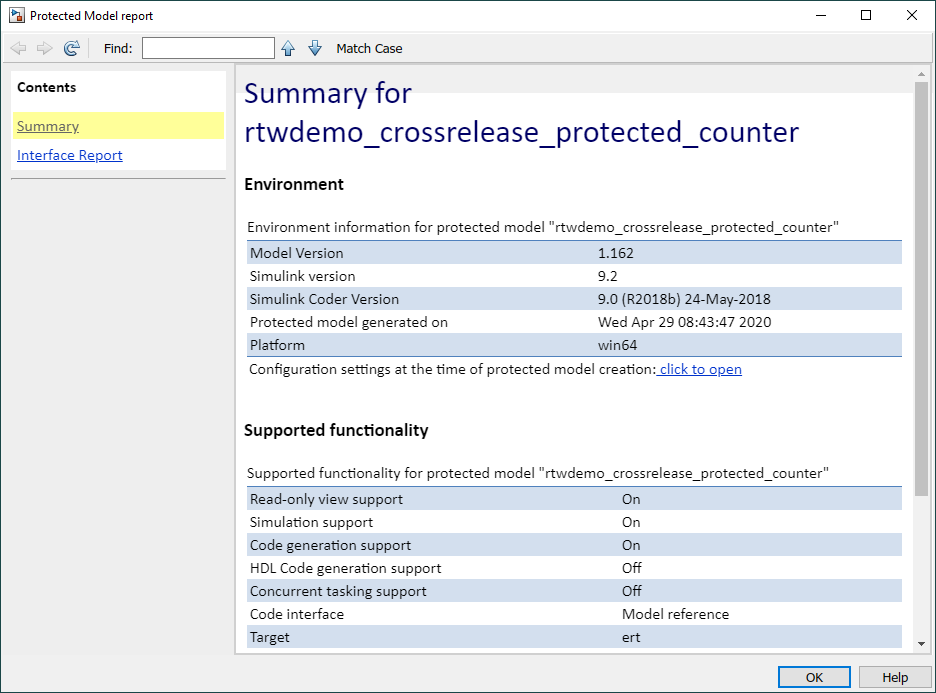The width and height of the screenshot is (936, 693).
Task: Close the Protected Model report window
Action: pos(912,16)
